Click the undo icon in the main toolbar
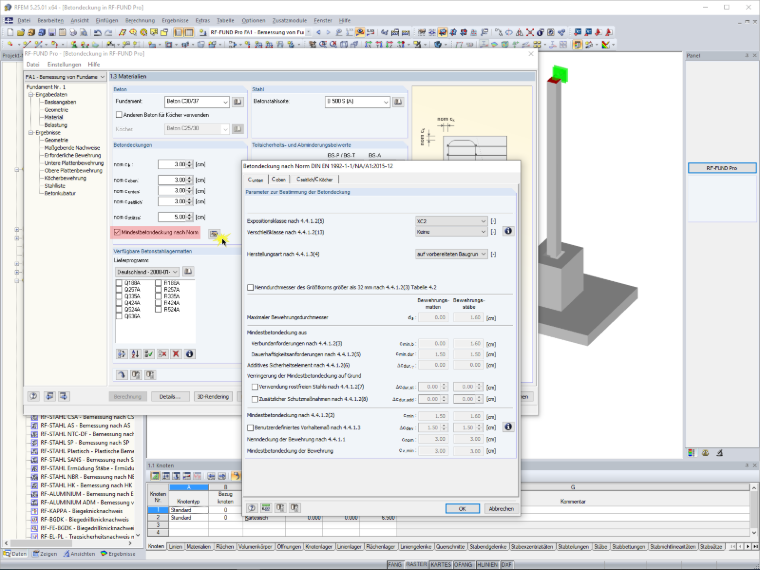The height and width of the screenshot is (570, 760). (97, 32)
